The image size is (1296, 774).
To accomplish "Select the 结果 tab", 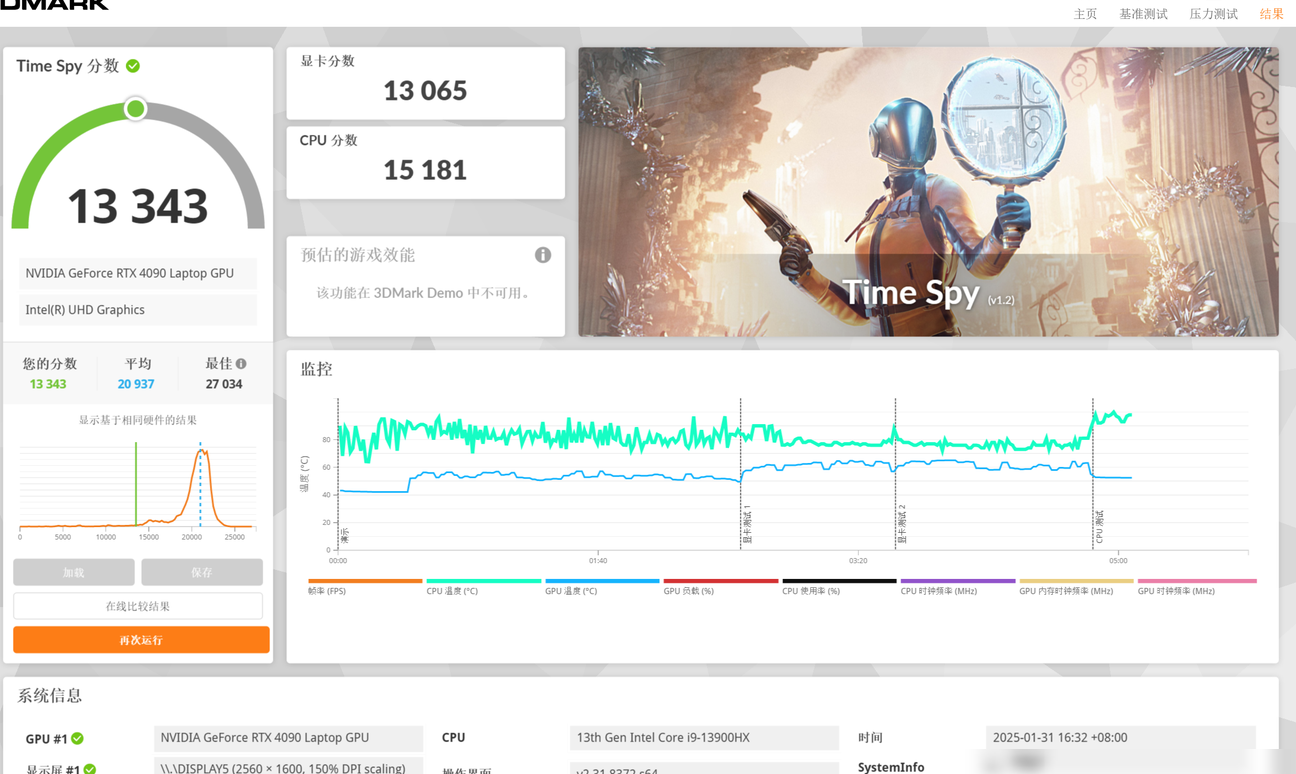I will click(1271, 14).
